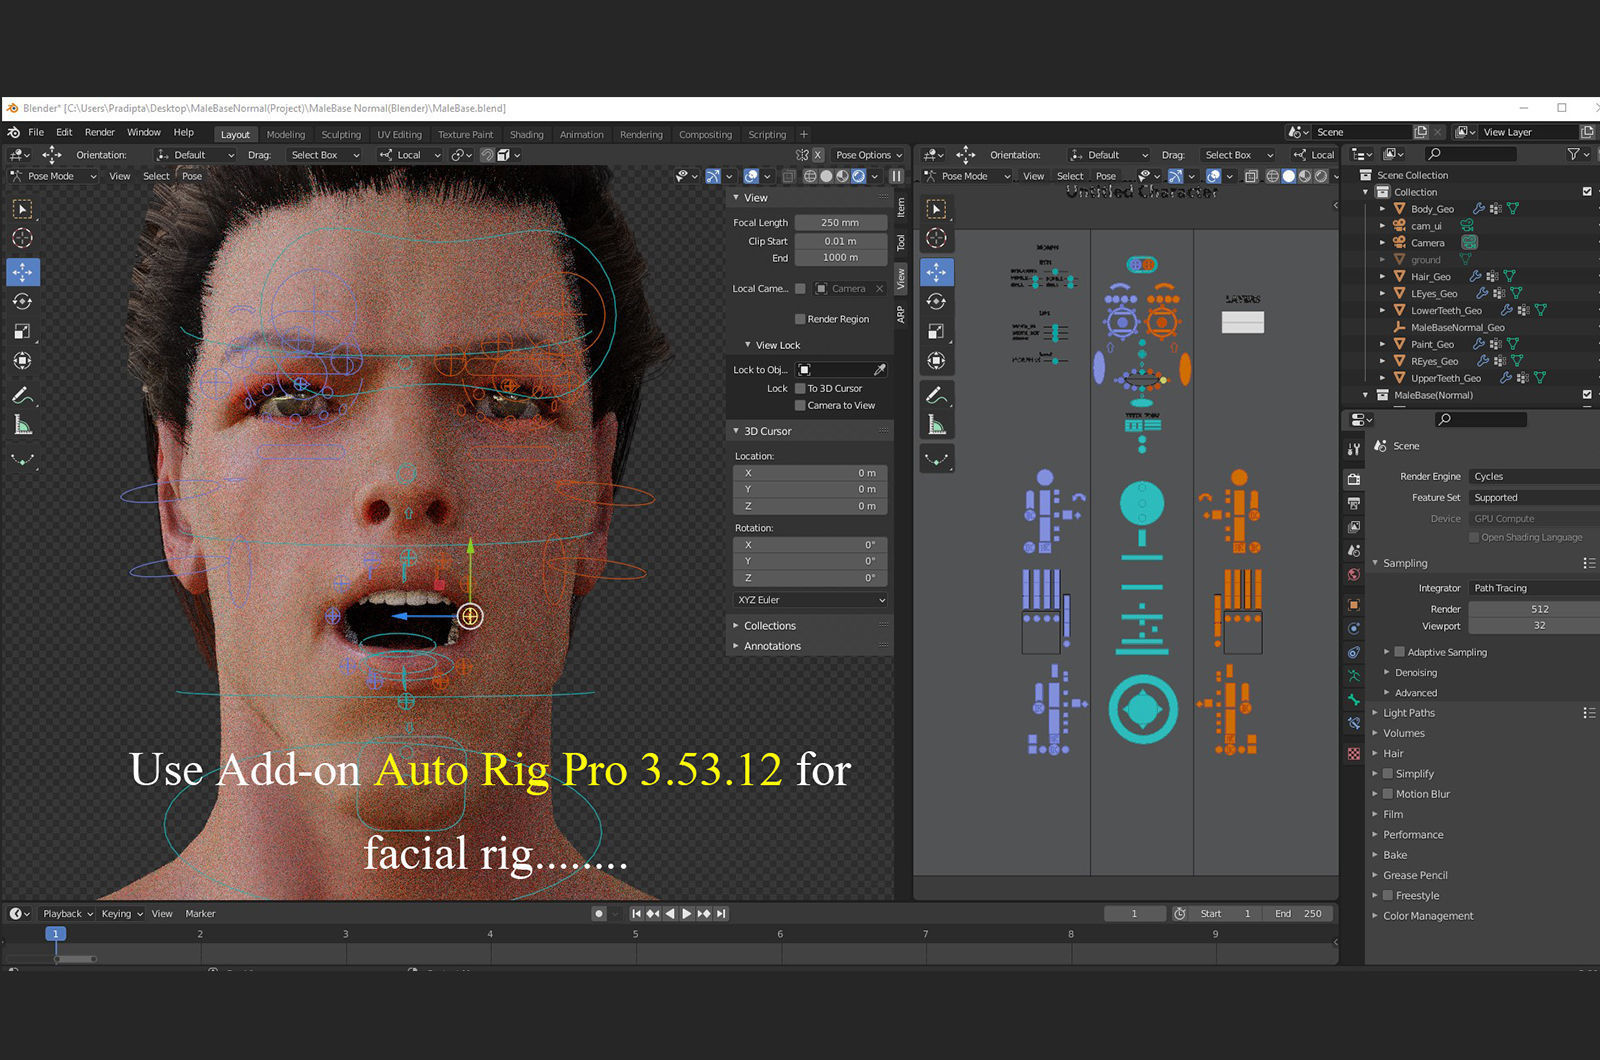Image resolution: width=1600 pixels, height=1060 pixels.
Task: Select the Breakdowner tool in left viewport
Action: click(x=22, y=459)
